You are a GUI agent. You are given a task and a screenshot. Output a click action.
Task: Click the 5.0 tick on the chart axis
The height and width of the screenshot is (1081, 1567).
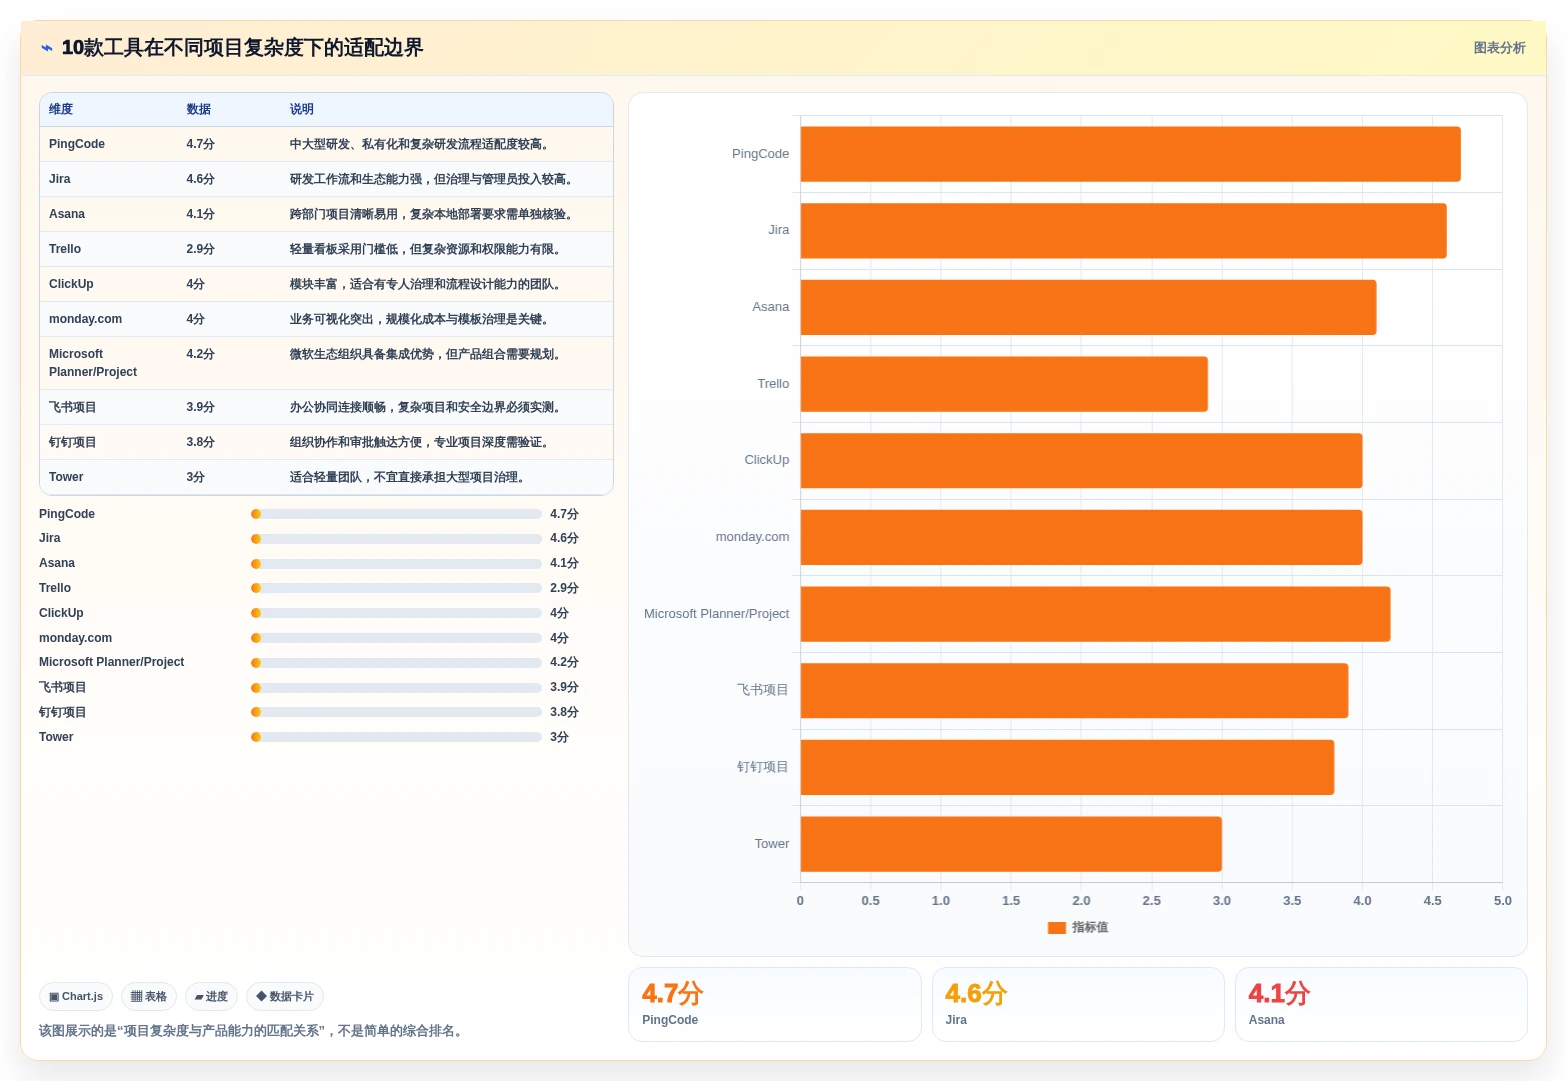[x=1502, y=901]
